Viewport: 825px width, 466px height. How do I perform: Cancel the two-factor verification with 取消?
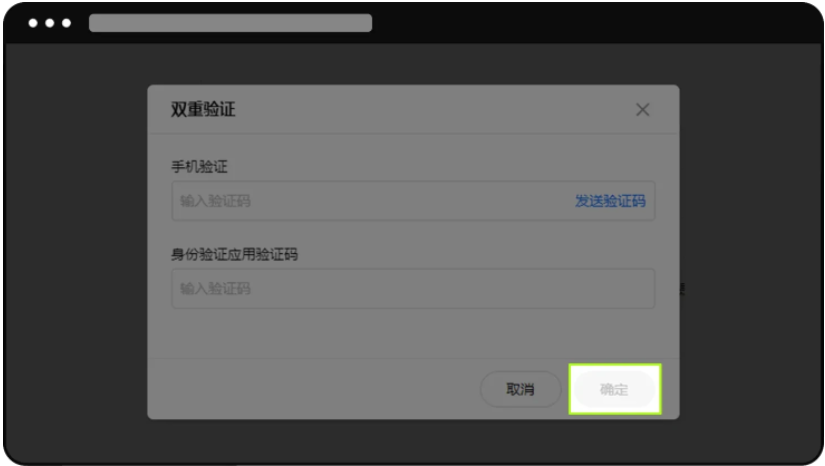click(x=520, y=389)
